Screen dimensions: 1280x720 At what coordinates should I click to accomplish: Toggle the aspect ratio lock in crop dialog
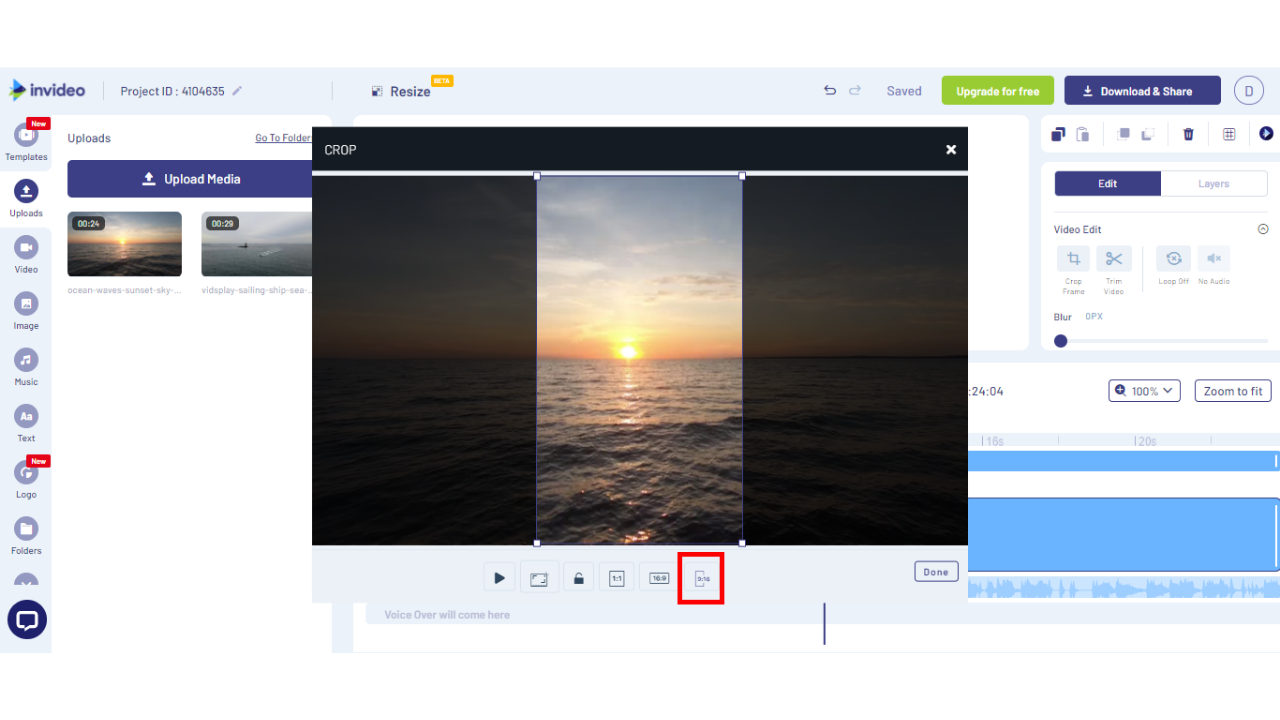click(578, 577)
